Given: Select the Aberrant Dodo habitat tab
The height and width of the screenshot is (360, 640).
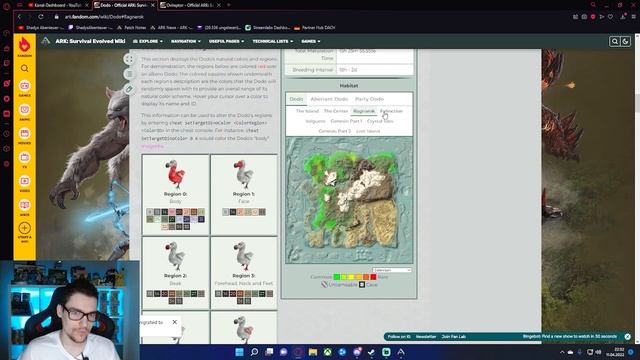Looking at the screenshot, I should pyautogui.click(x=329, y=99).
